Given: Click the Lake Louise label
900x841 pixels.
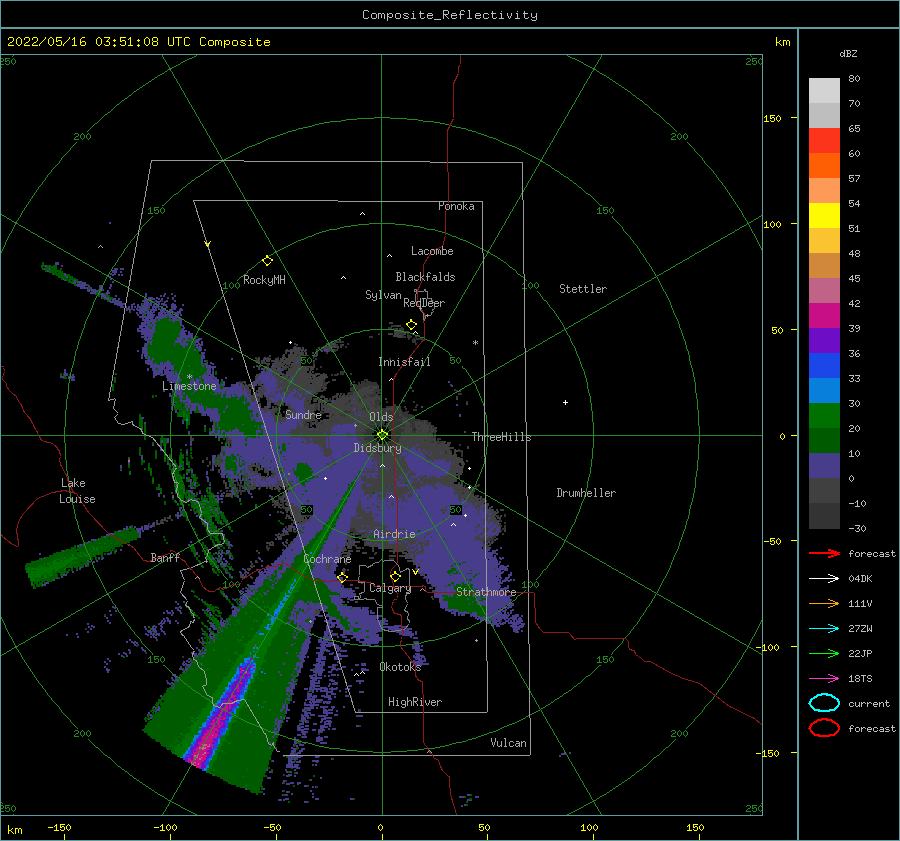Looking at the screenshot, I should point(77,491).
